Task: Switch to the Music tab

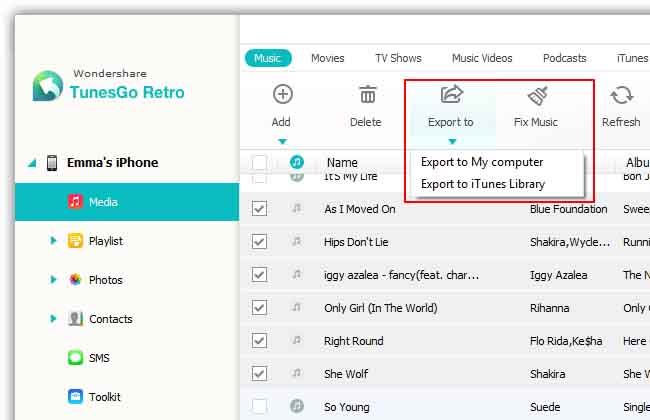Action: pyautogui.click(x=268, y=58)
